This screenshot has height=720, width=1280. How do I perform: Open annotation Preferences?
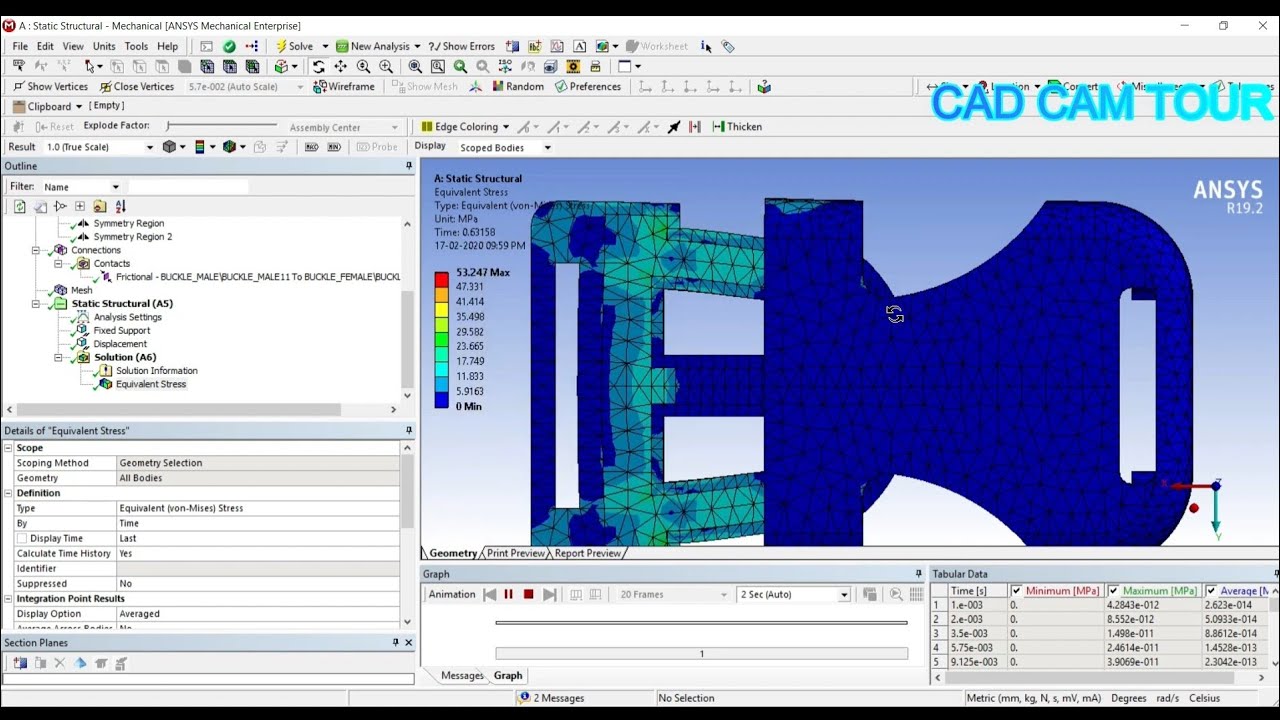[x=588, y=87]
